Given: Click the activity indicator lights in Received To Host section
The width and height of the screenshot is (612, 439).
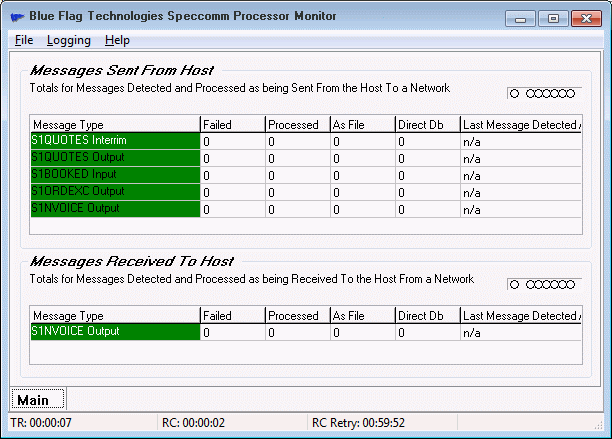Looking at the screenshot, I should [x=542, y=284].
